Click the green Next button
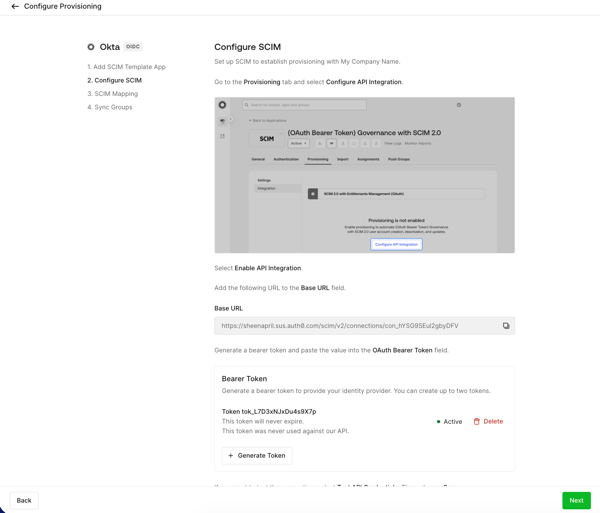 point(576,500)
